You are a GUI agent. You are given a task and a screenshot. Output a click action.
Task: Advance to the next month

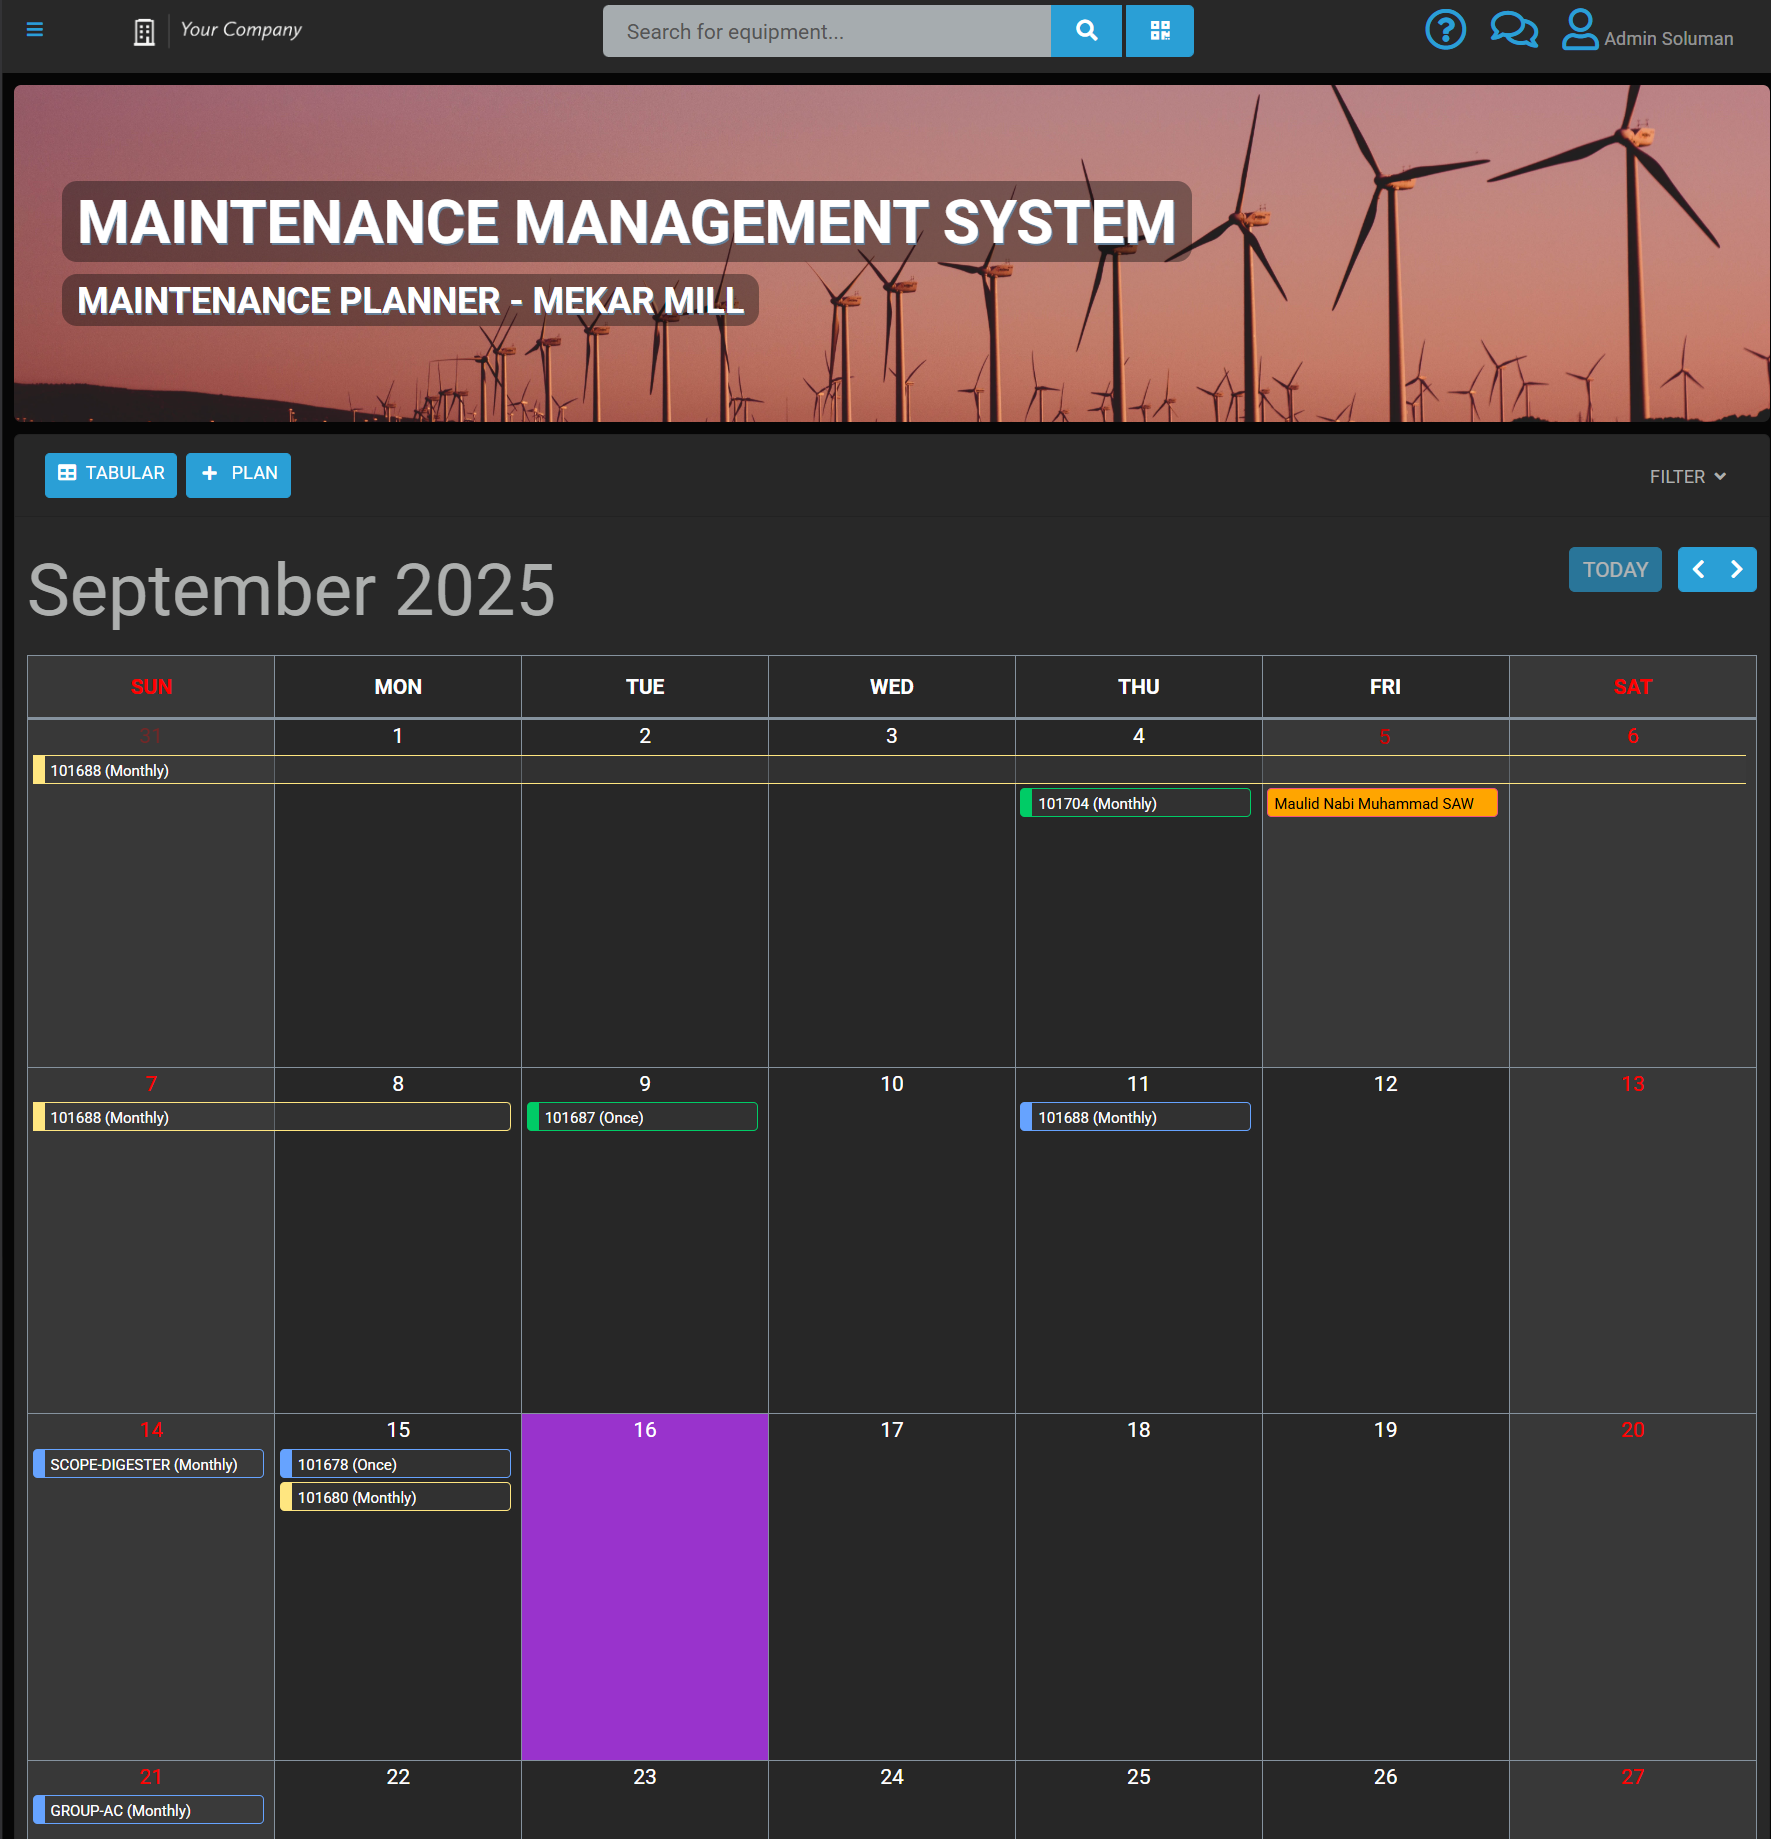(1737, 570)
